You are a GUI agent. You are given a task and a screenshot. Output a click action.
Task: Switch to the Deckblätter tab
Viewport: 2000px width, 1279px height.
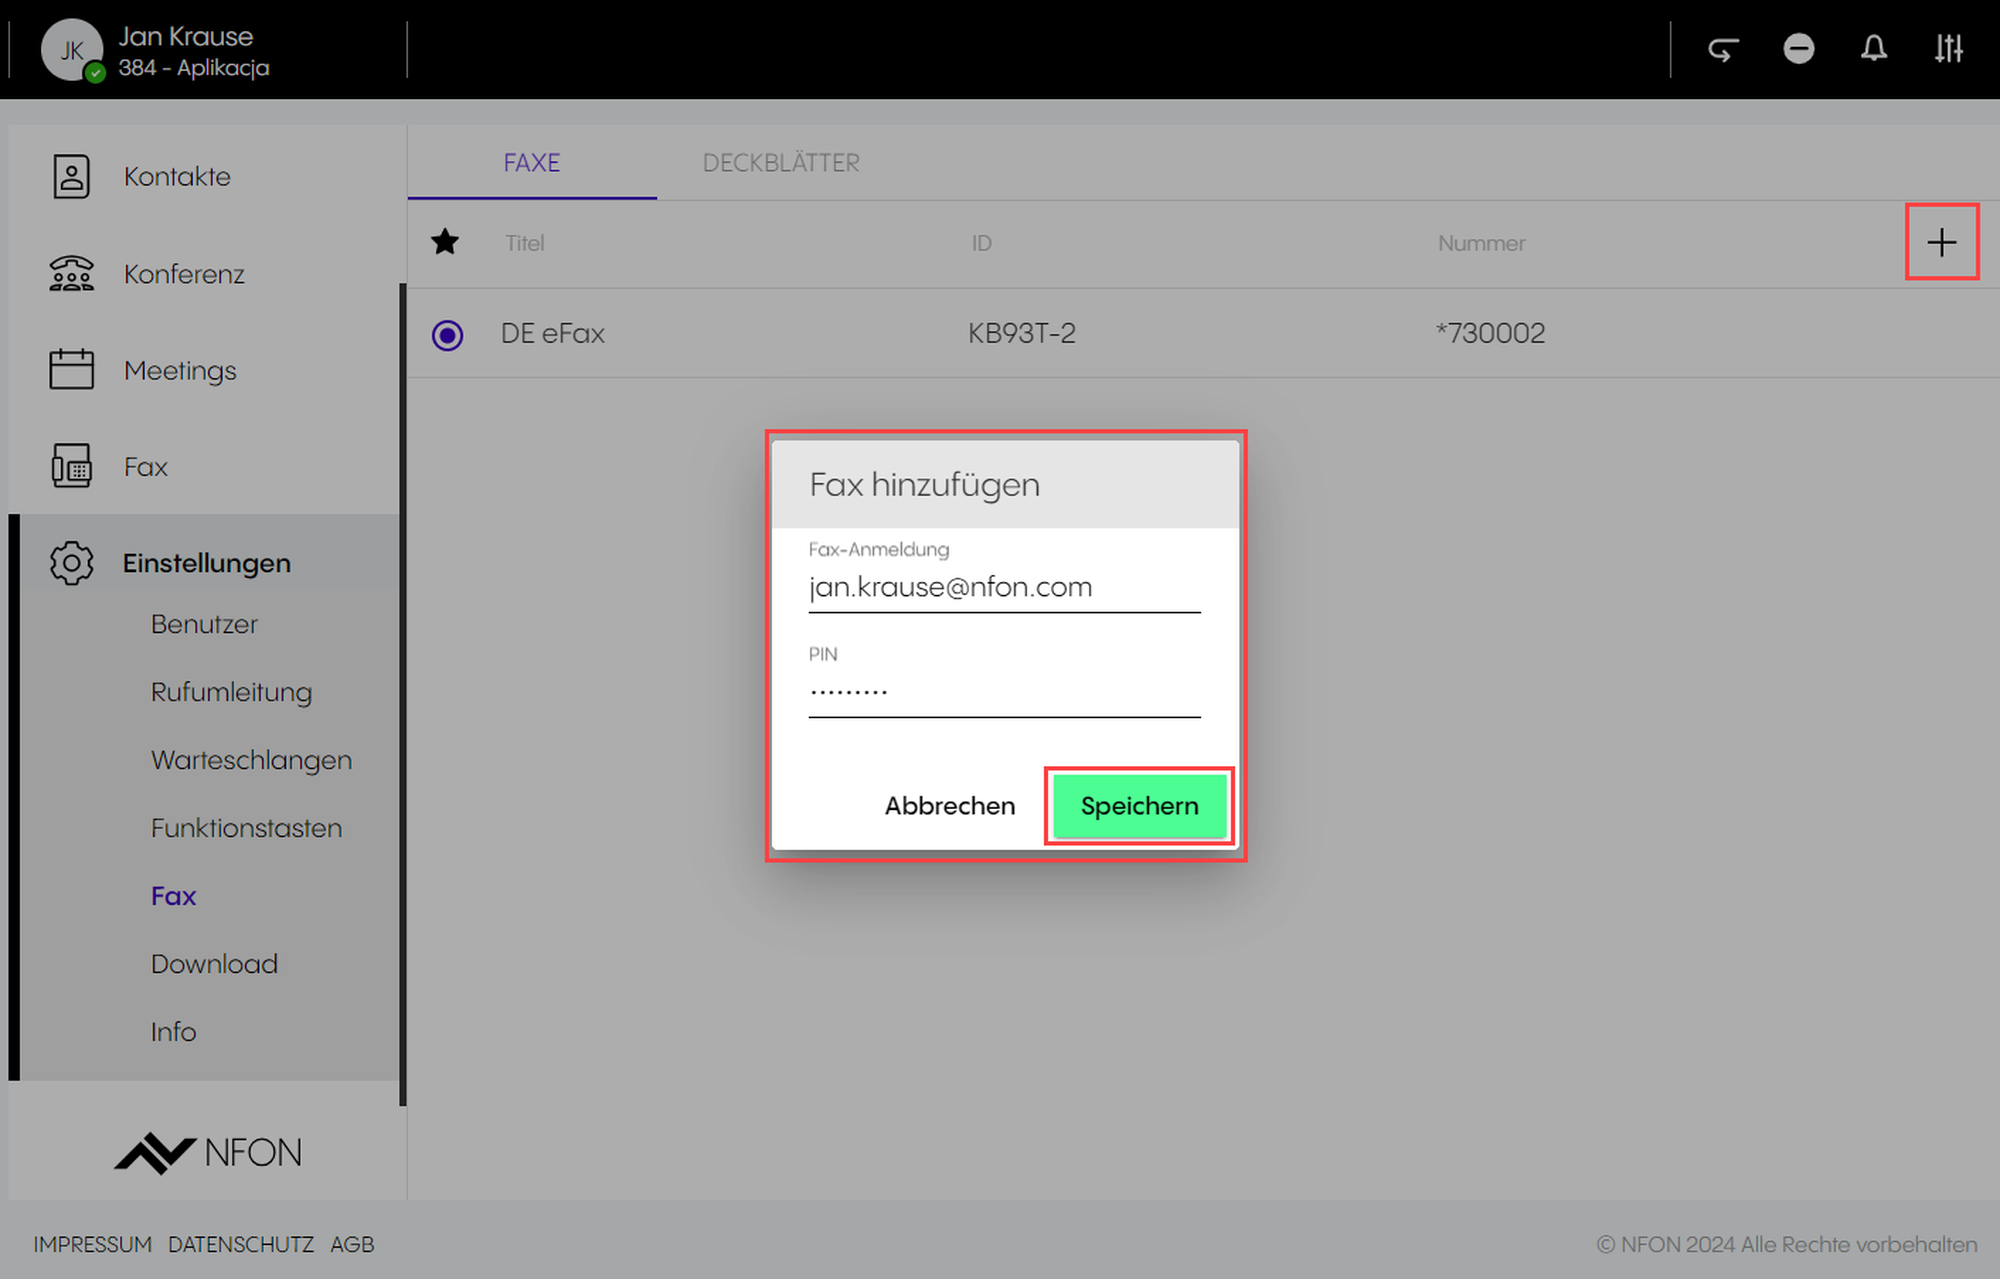tap(780, 163)
